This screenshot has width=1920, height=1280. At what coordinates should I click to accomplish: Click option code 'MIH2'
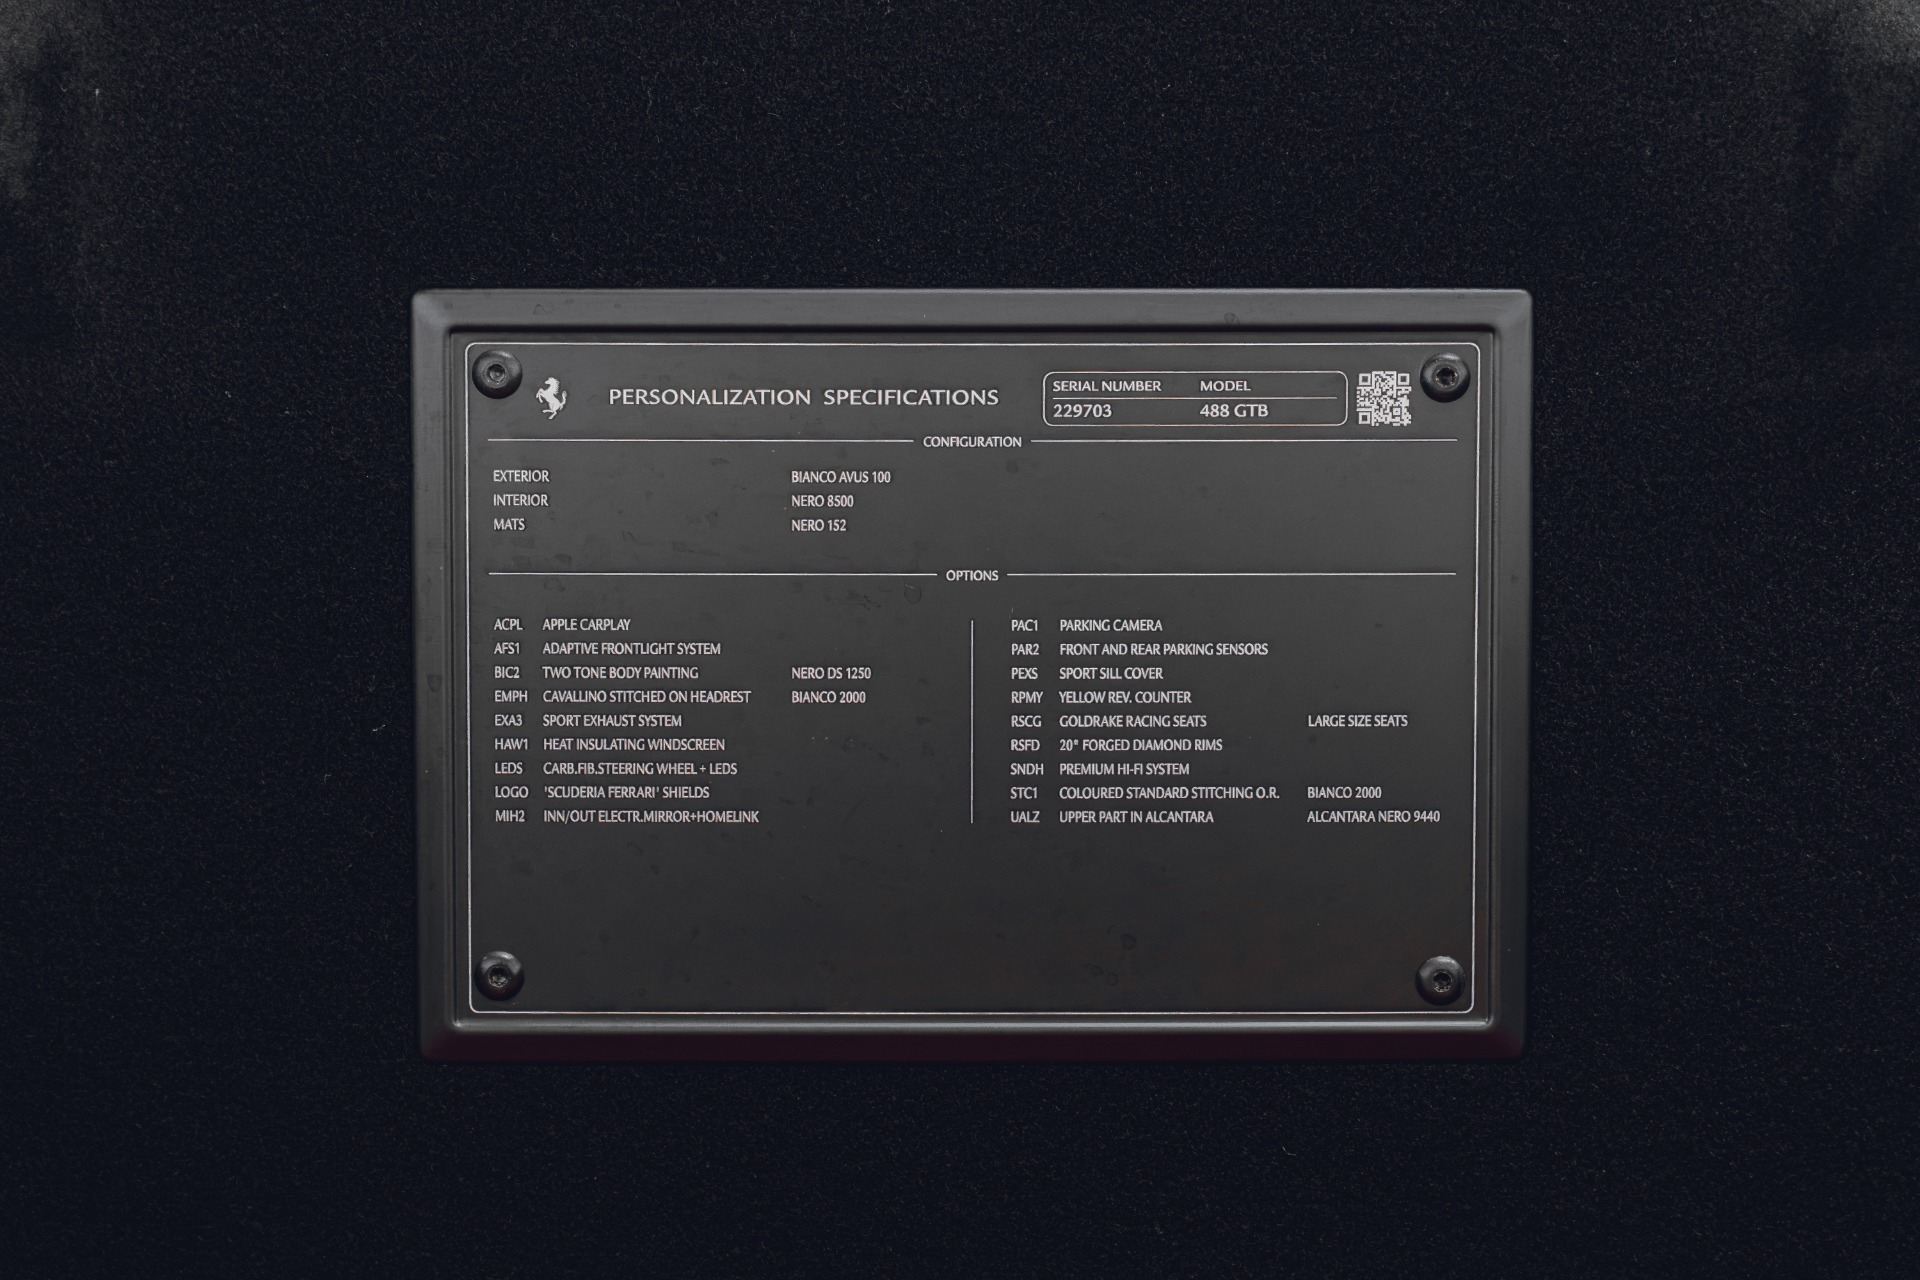(510, 816)
